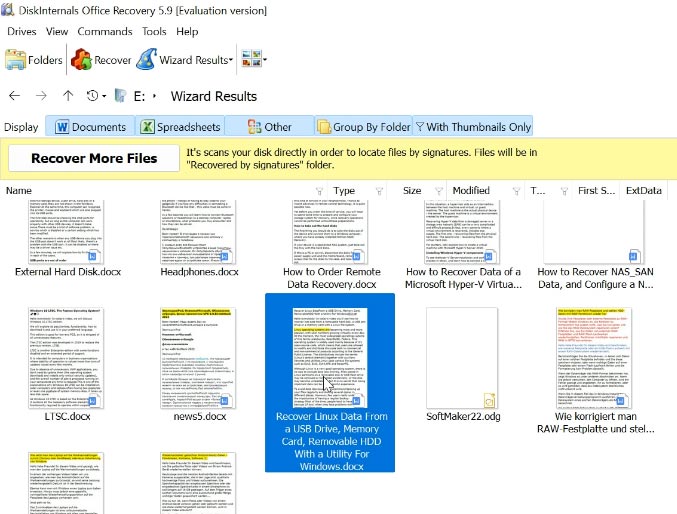677x514 pixels.
Task: Click the Recover toolbar button
Action: click(x=101, y=60)
